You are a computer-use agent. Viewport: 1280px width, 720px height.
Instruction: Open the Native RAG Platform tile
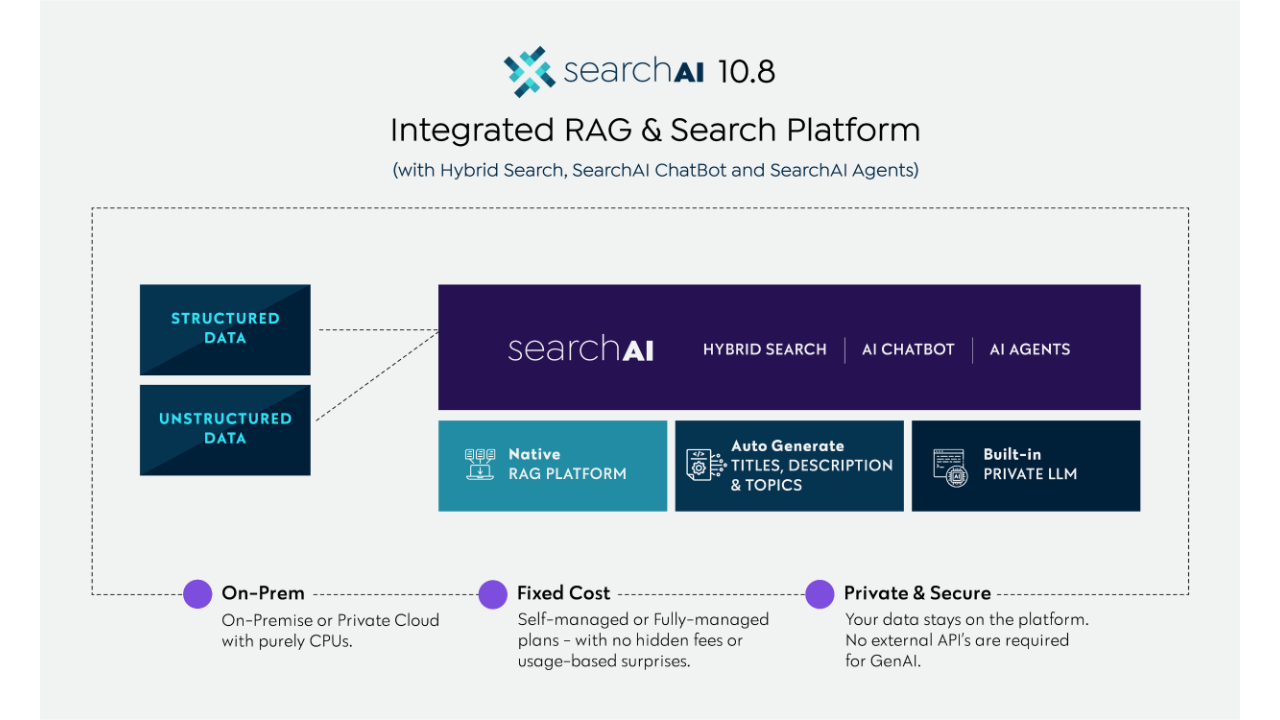coord(553,466)
